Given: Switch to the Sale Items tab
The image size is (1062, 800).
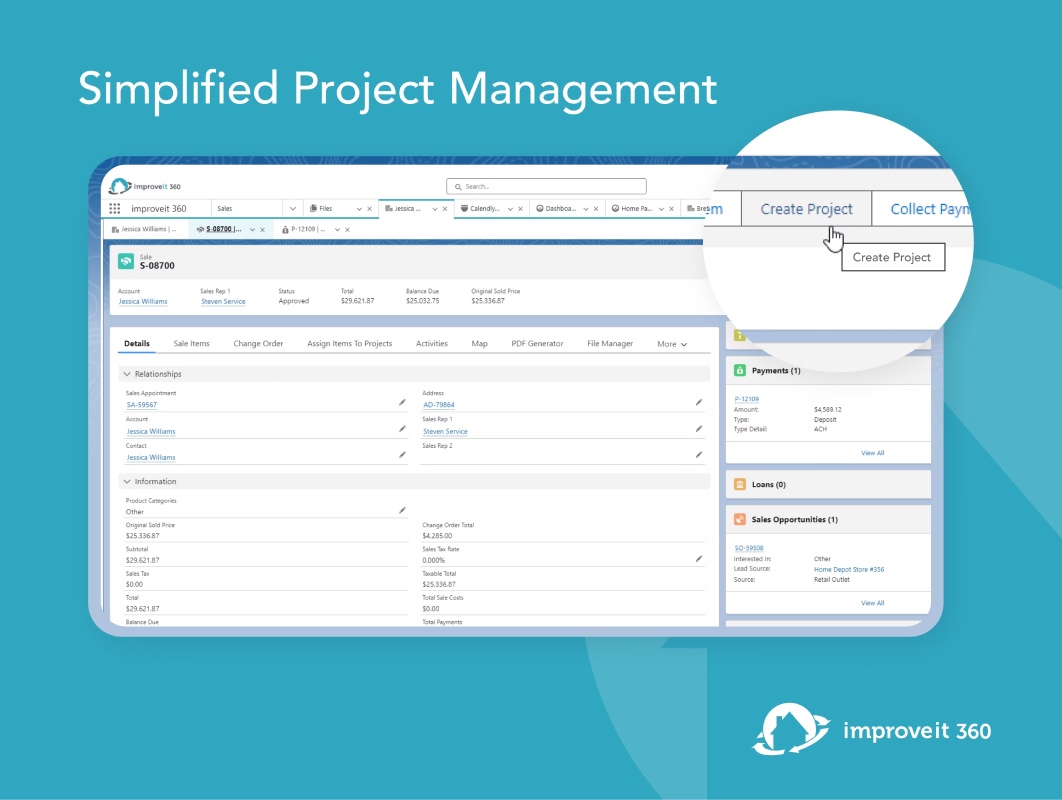Looking at the screenshot, I should pos(192,343).
